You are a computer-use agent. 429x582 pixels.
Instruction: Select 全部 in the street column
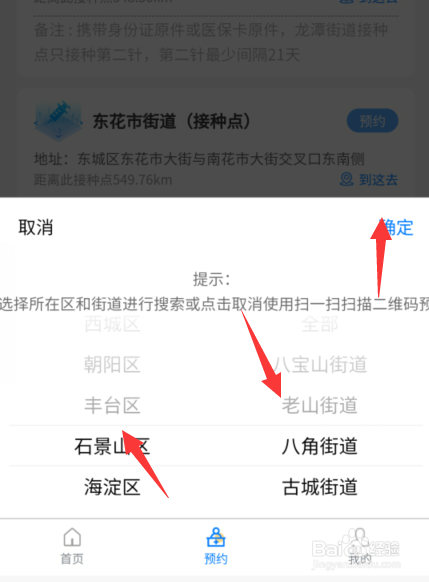pos(320,324)
